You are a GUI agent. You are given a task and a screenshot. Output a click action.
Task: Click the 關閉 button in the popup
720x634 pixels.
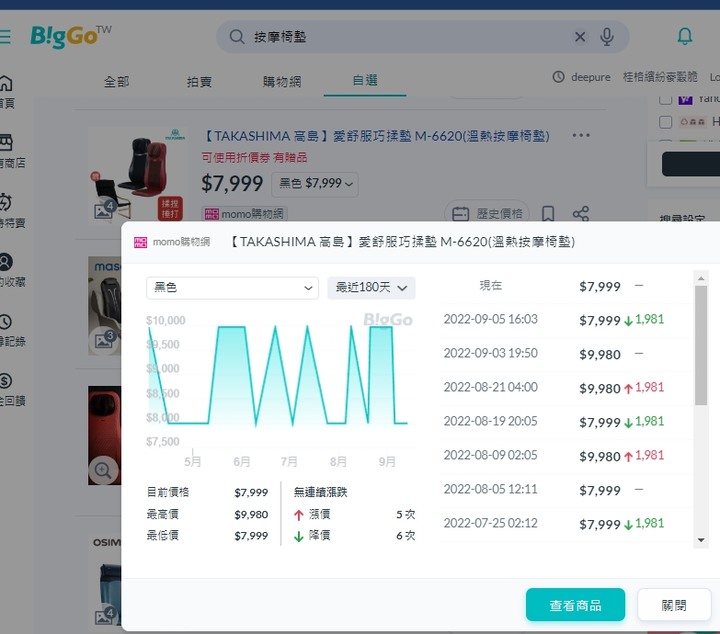(x=674, y=605)
